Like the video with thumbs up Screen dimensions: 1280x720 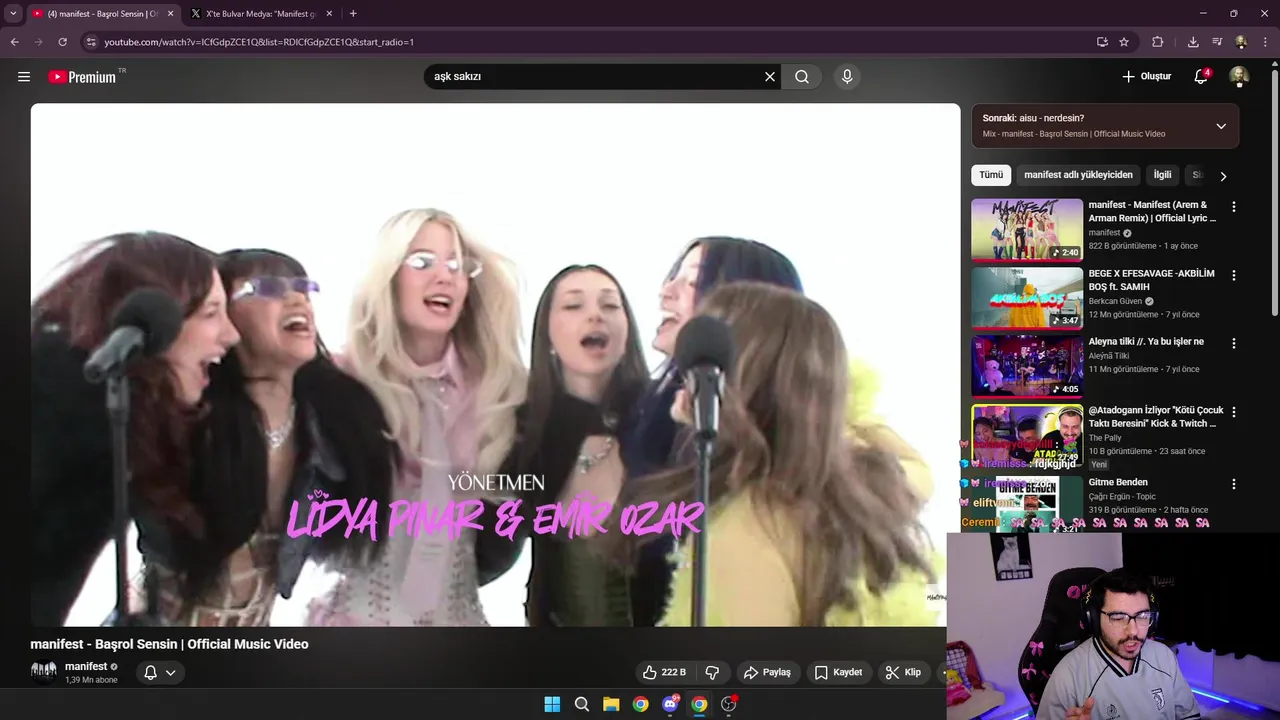pyautogui.click(x=665, y=673)
